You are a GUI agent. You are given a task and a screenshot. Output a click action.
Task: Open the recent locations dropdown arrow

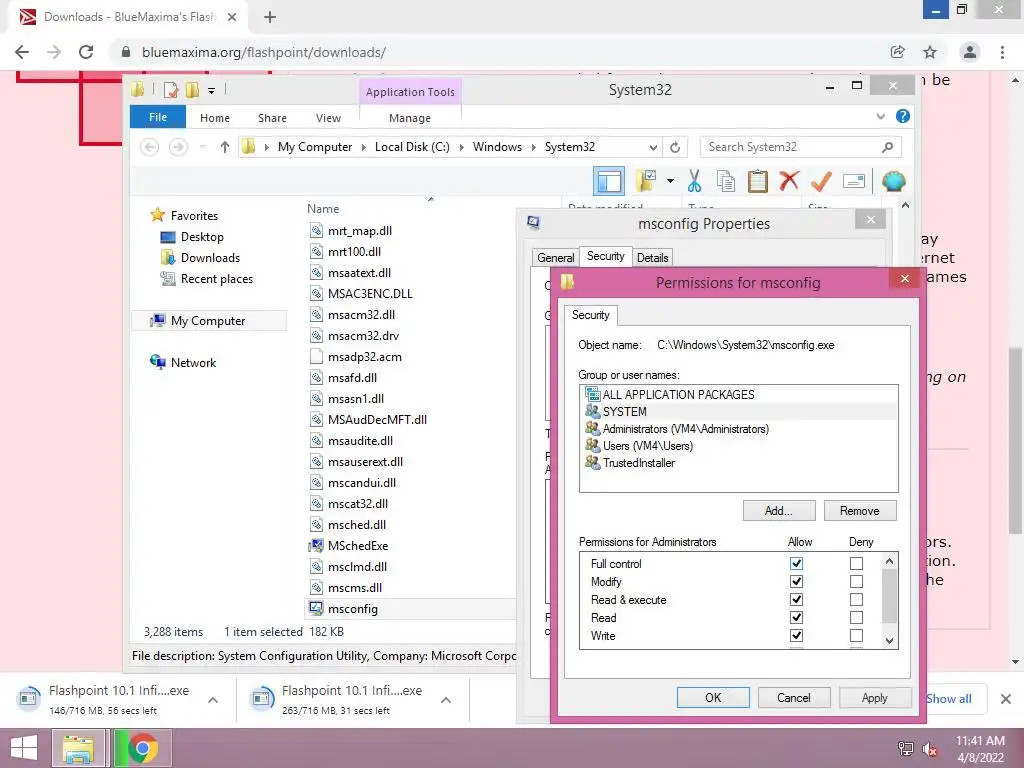202,147
